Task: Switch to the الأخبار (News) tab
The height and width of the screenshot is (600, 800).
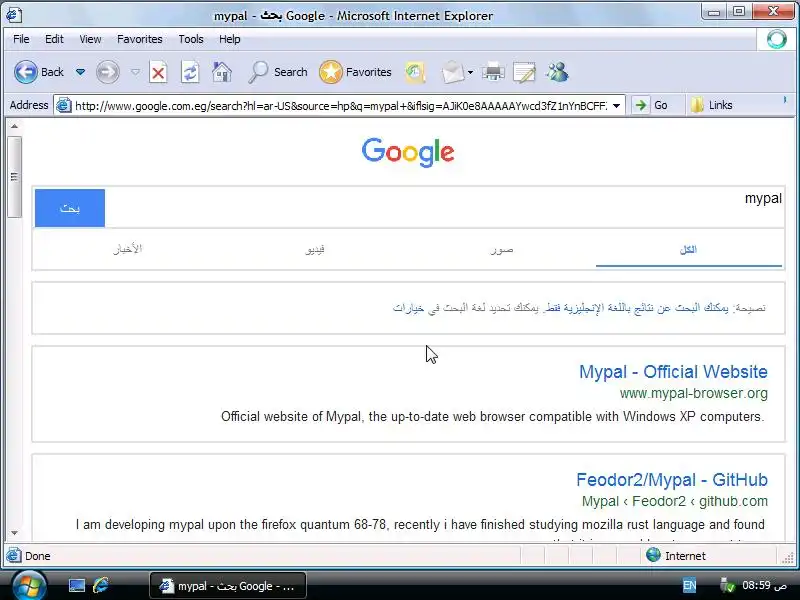Action: (x=128, y=249)
